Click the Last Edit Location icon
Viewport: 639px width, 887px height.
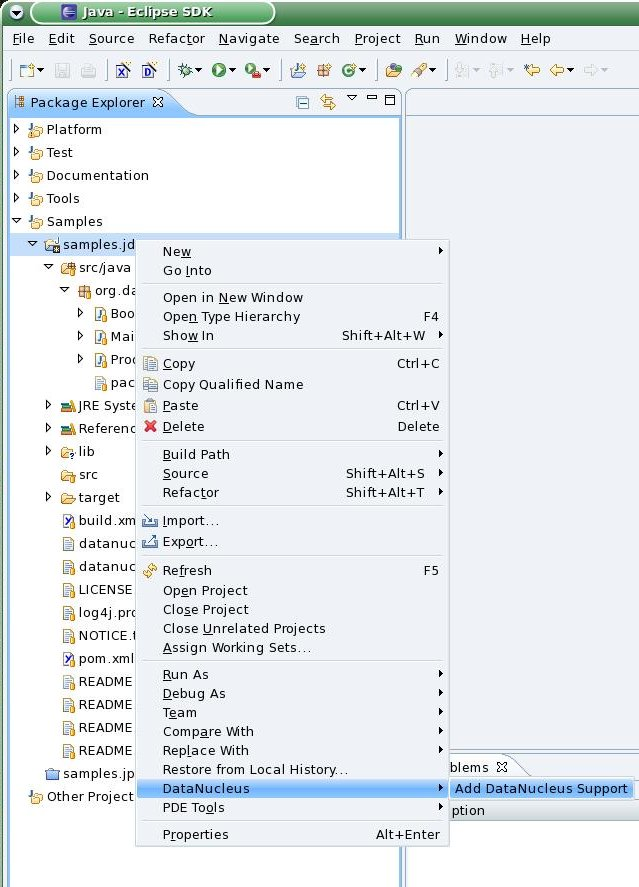tap(532, 70)
